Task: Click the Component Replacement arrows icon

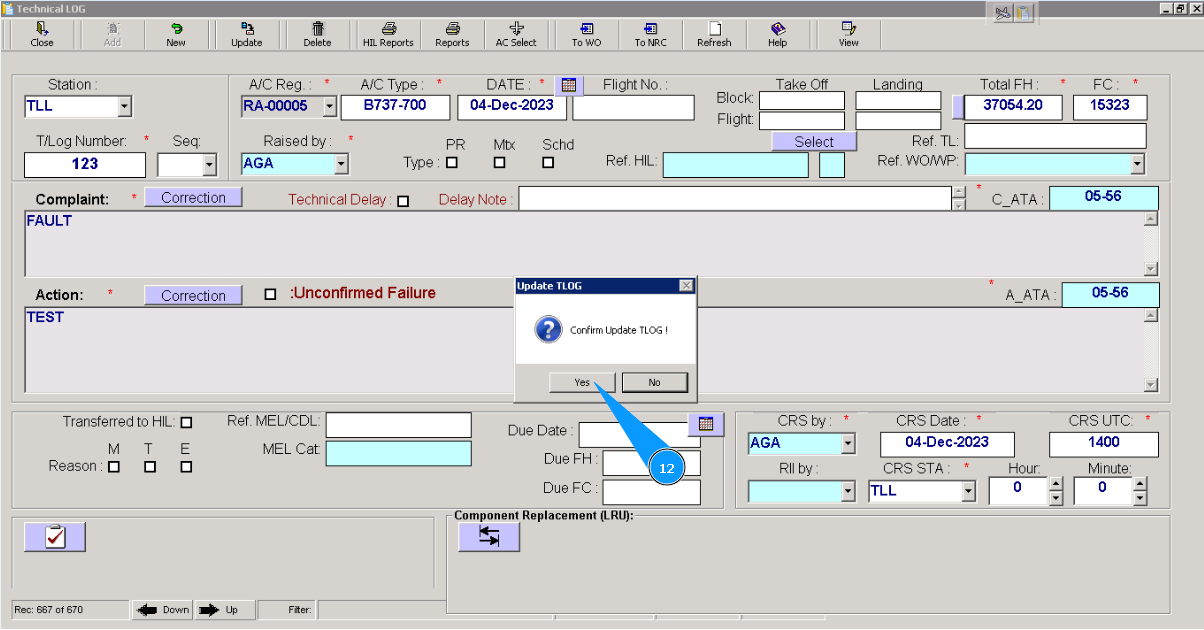Action: pos(489,537)
